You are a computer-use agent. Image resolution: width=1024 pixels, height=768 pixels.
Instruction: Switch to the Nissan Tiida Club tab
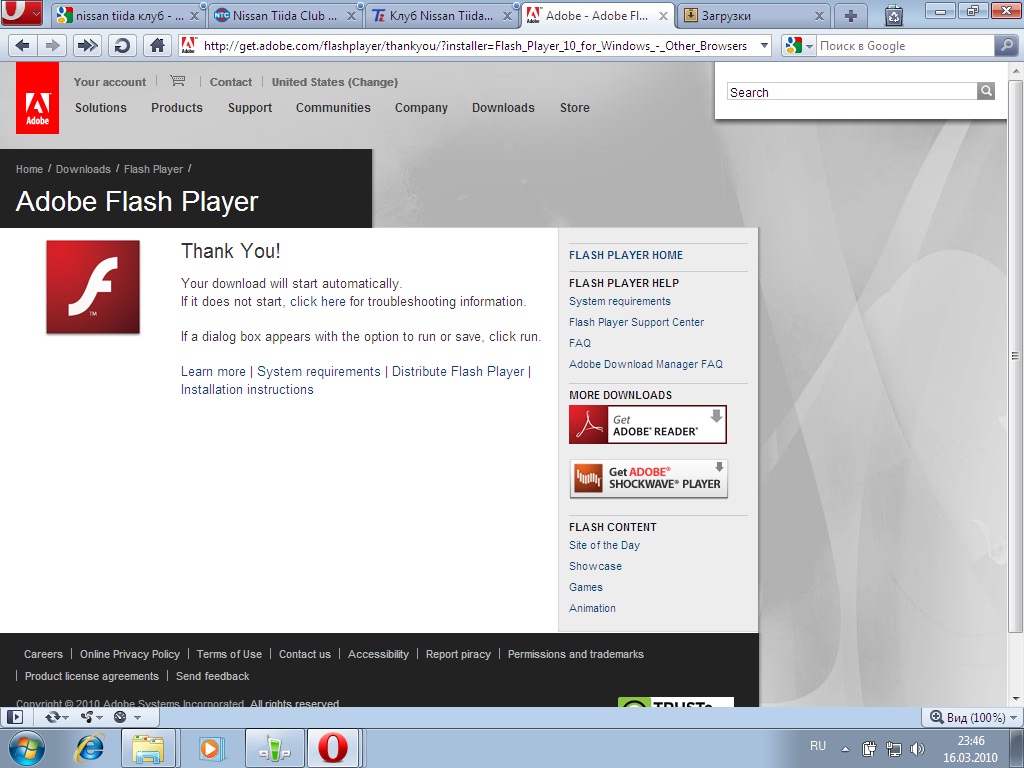point(285,16)
